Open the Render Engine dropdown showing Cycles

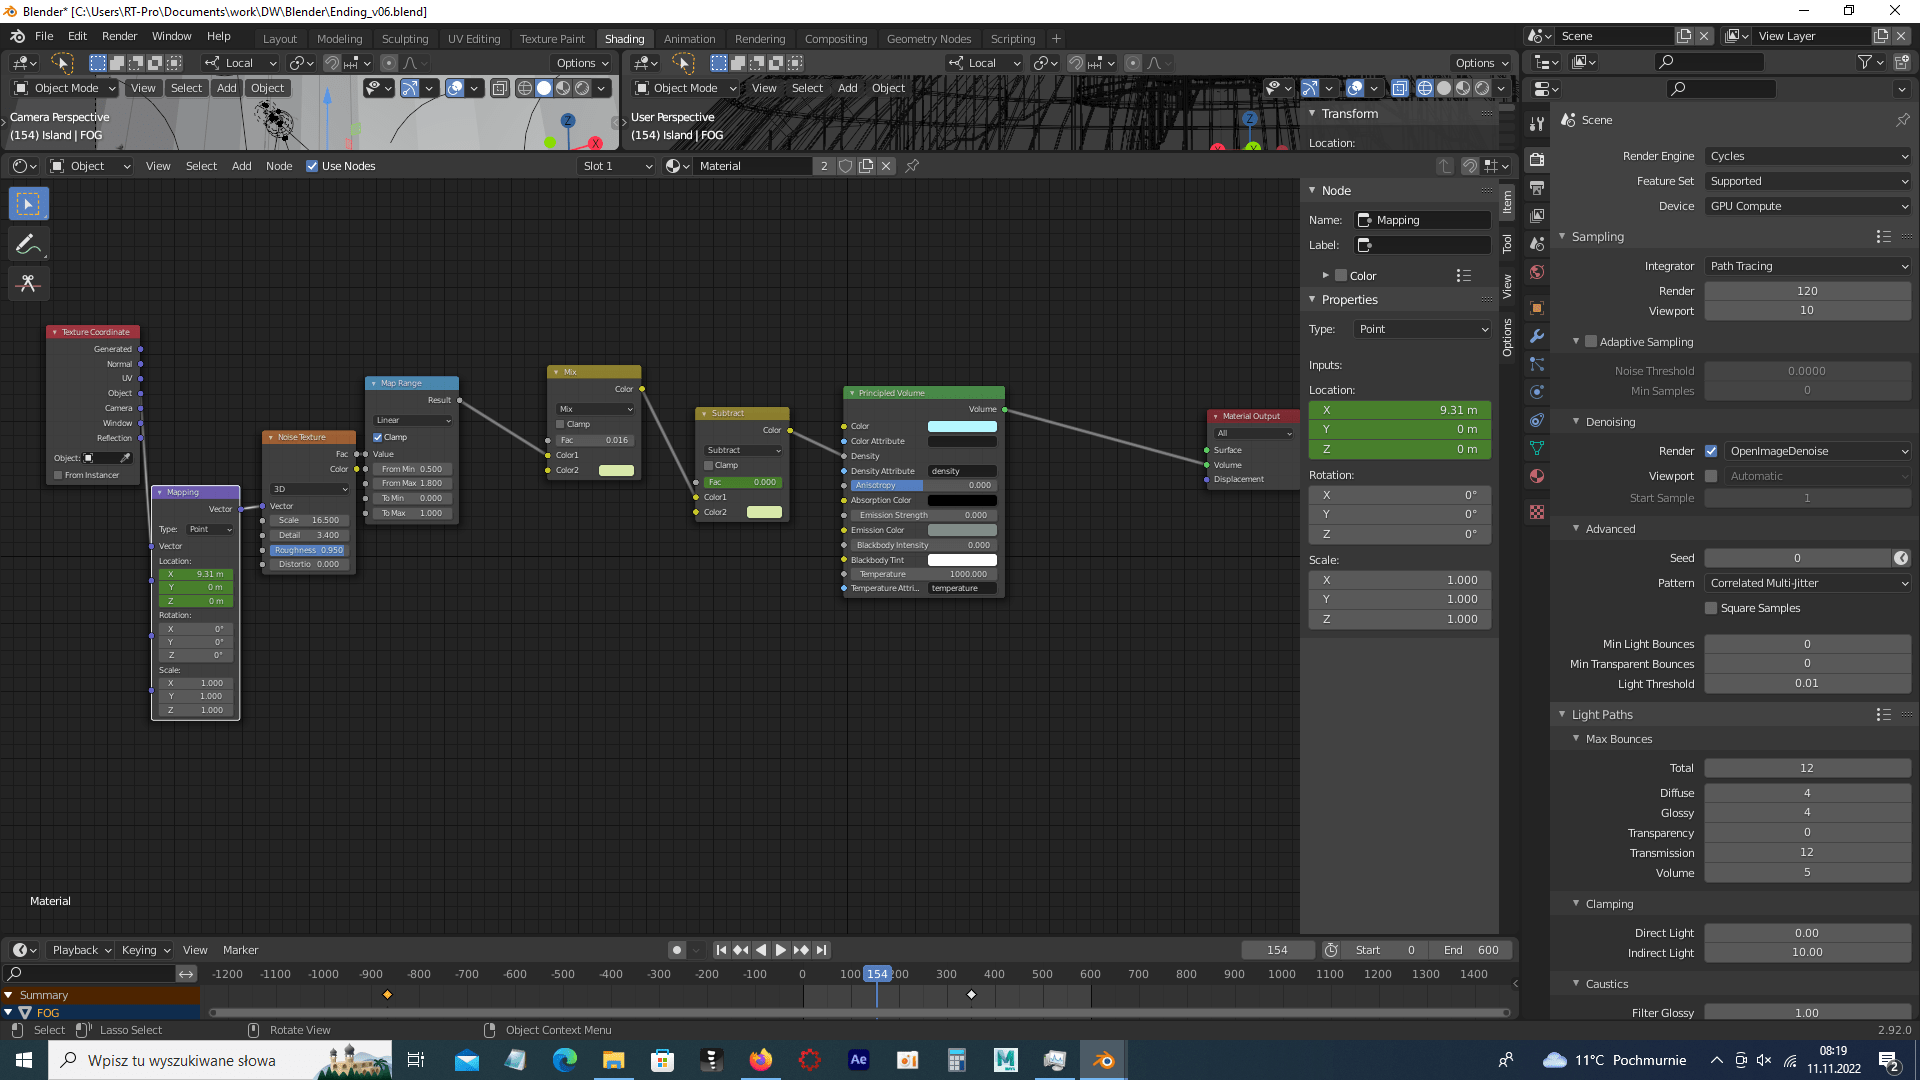[1806, 156]
